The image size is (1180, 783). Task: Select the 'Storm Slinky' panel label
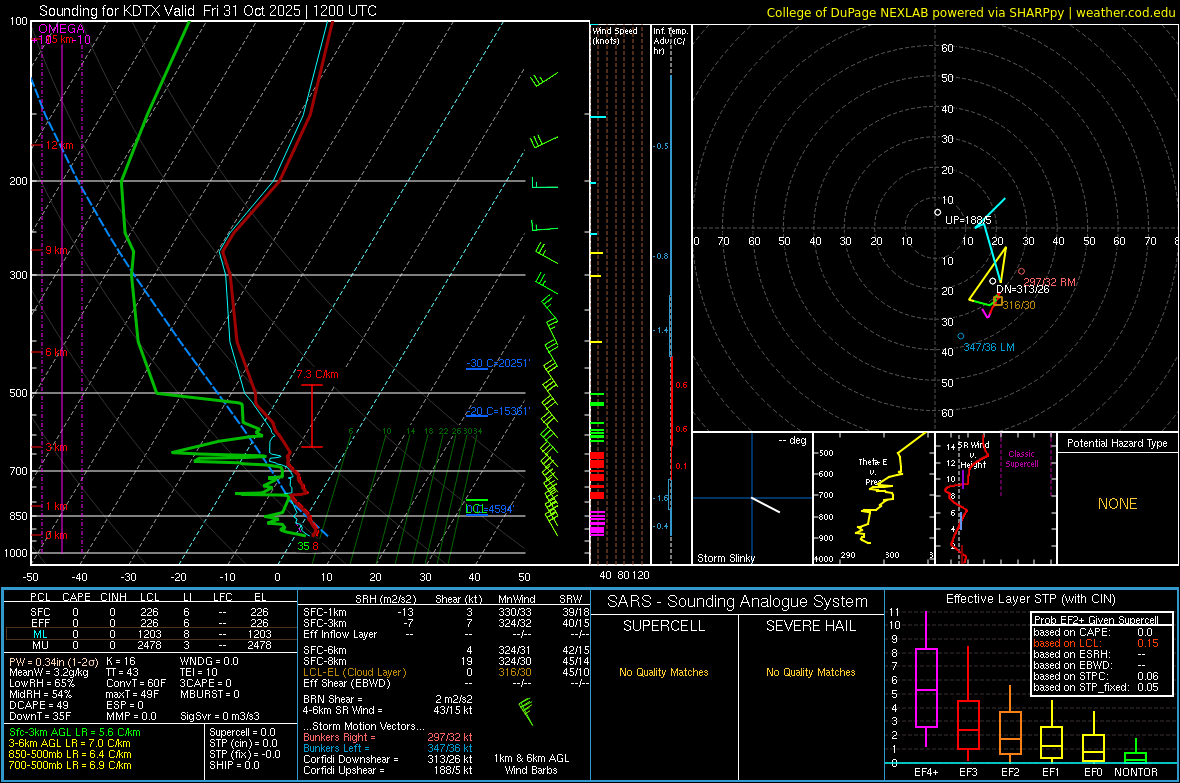pos(725,558)
